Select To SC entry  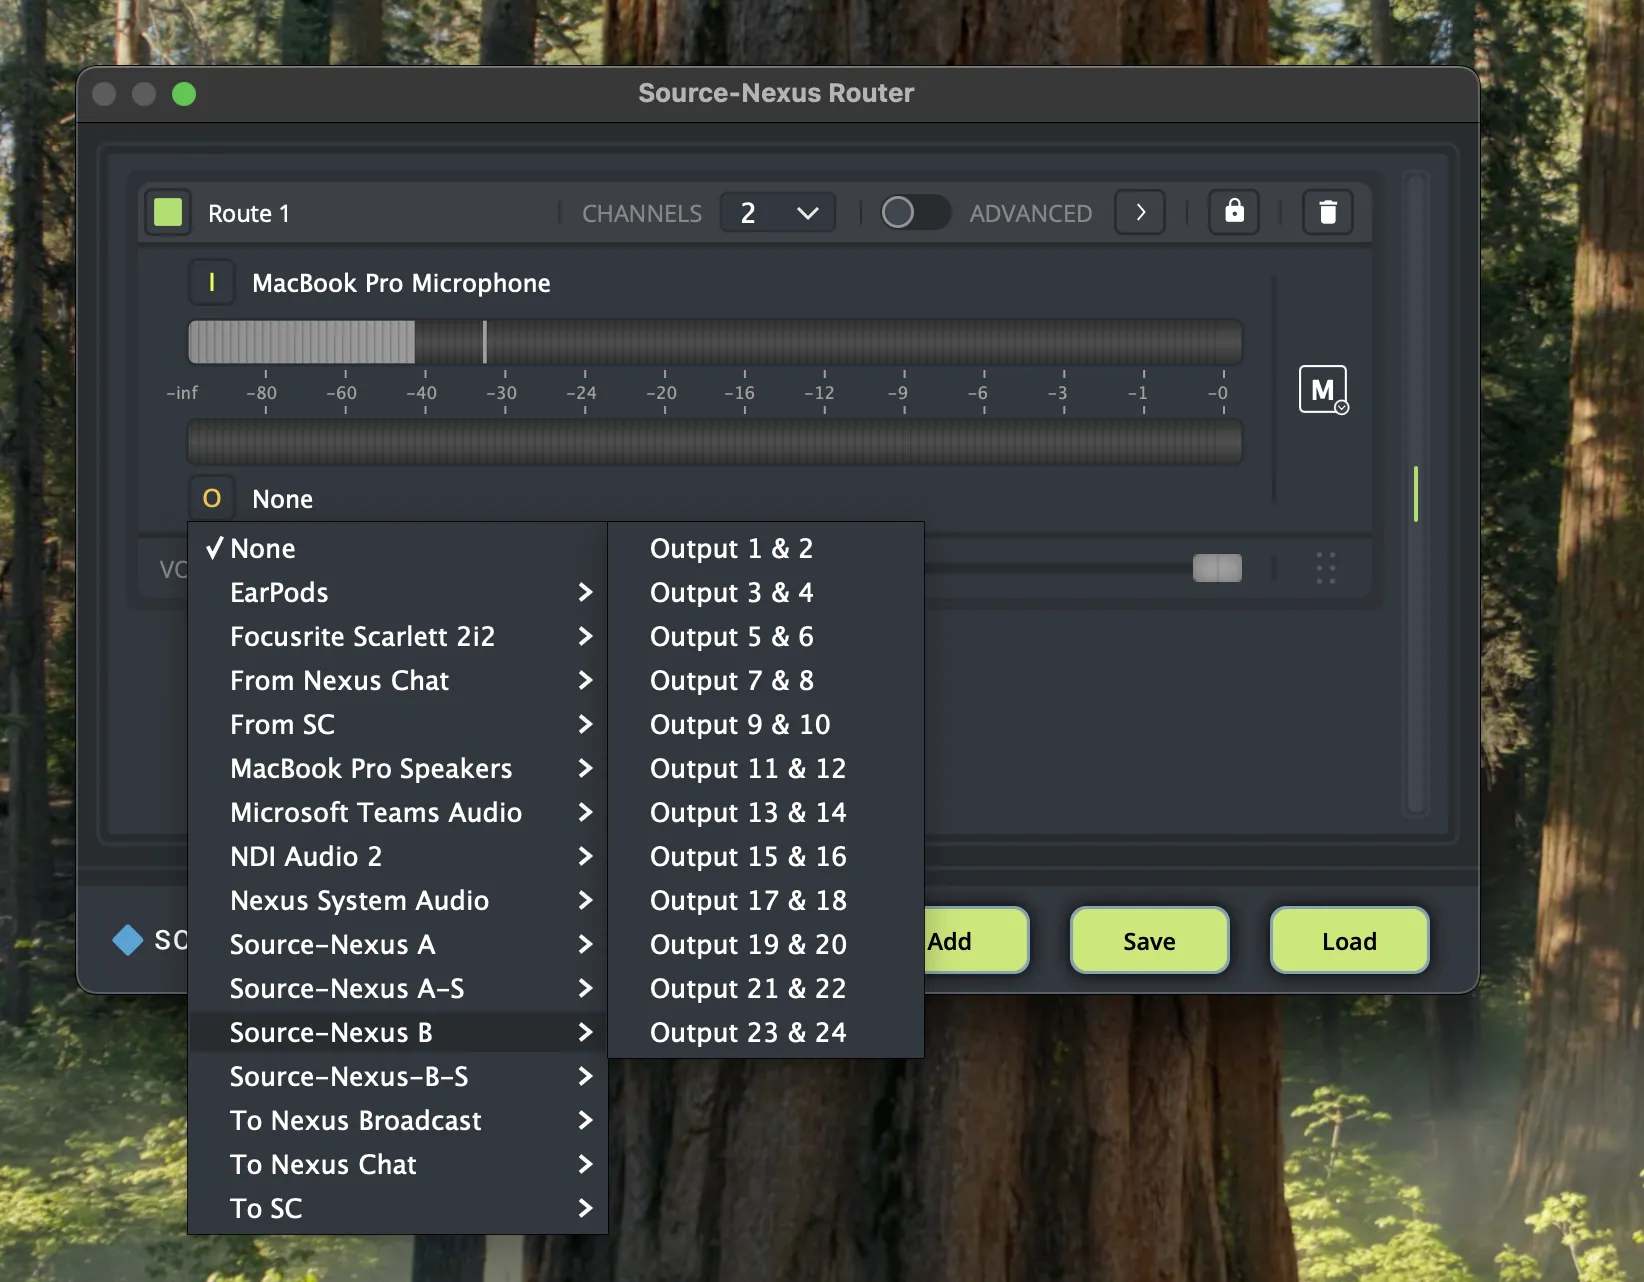coord(398,1208)
